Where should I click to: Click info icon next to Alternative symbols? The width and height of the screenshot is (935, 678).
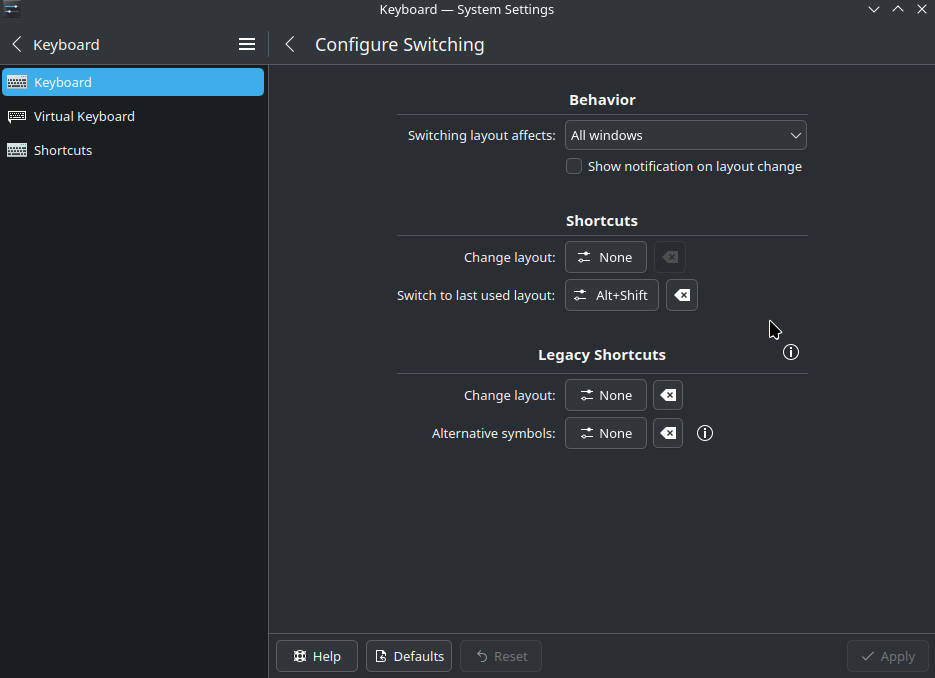click(705, 433)
